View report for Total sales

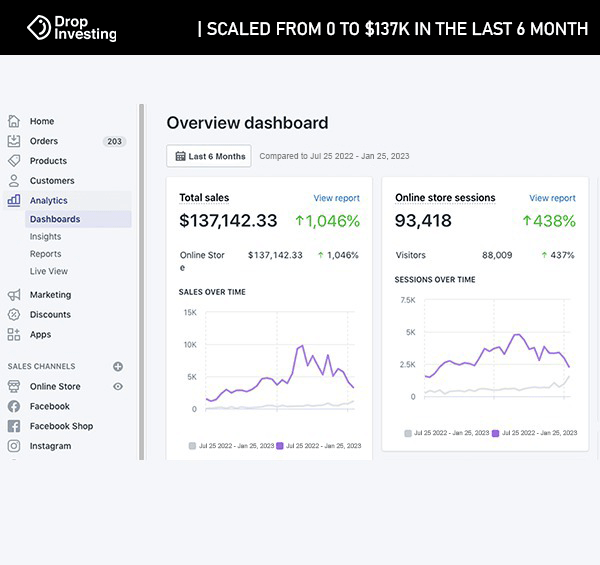(x=337, y=198)
